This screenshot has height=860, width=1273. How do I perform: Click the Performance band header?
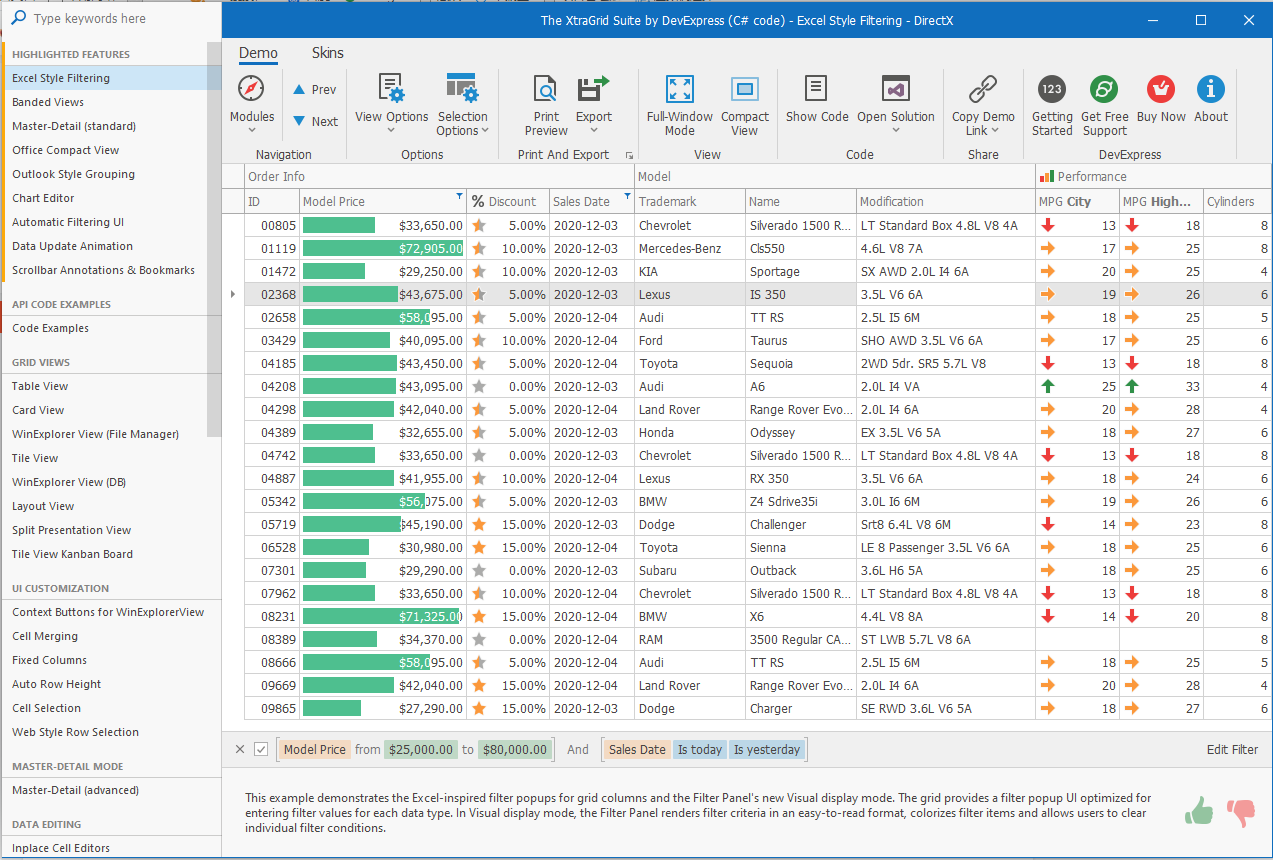tap(1153, 177)
